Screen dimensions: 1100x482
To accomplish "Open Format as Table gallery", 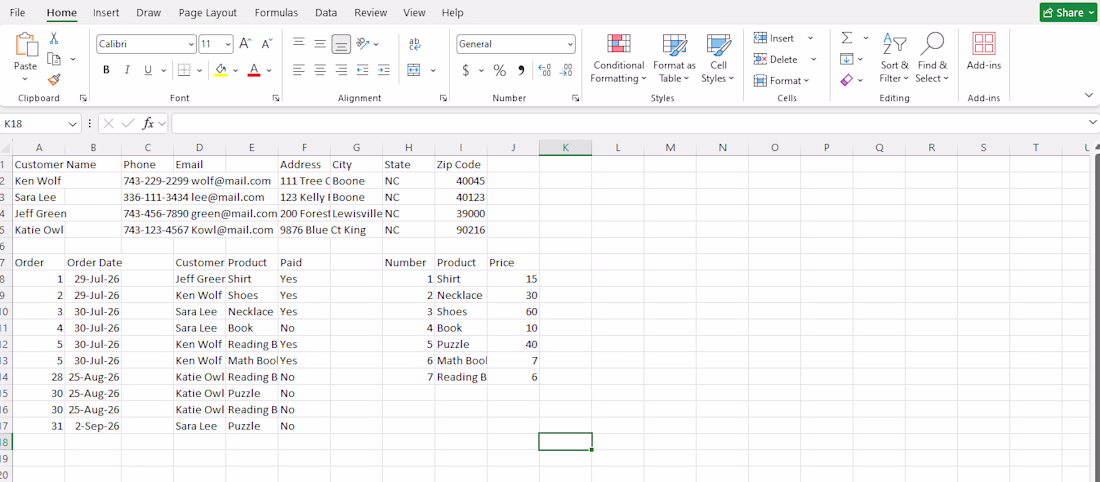I will [x=674, y=58].
